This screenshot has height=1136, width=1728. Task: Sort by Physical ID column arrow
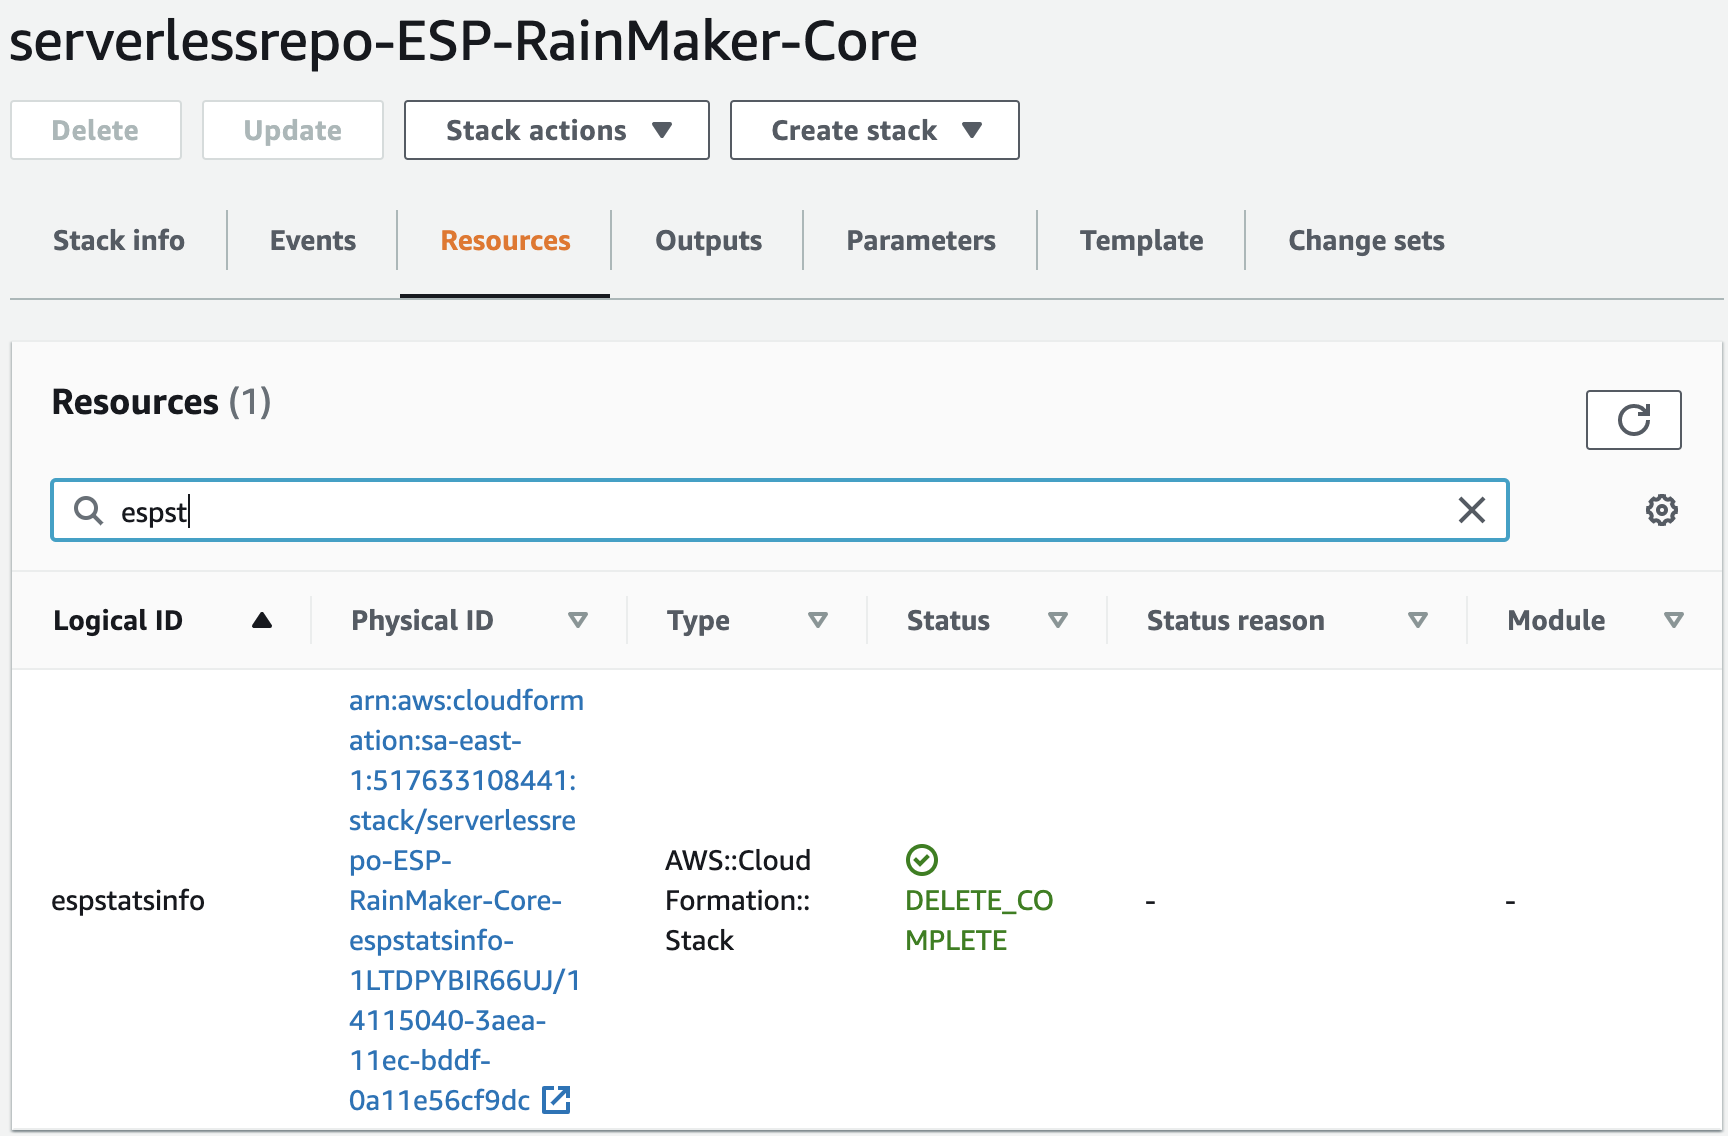577,620
